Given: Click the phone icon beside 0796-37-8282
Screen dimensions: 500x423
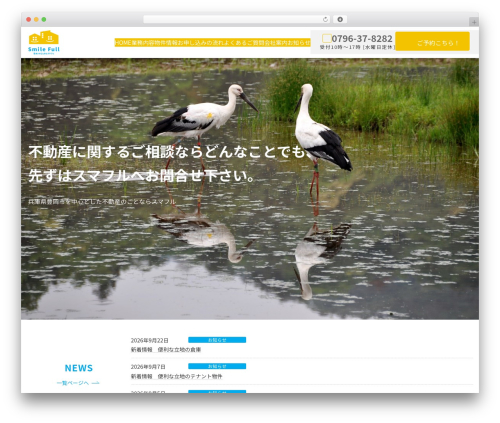Looking at the screenshot, I should click(x=327, y=38).
